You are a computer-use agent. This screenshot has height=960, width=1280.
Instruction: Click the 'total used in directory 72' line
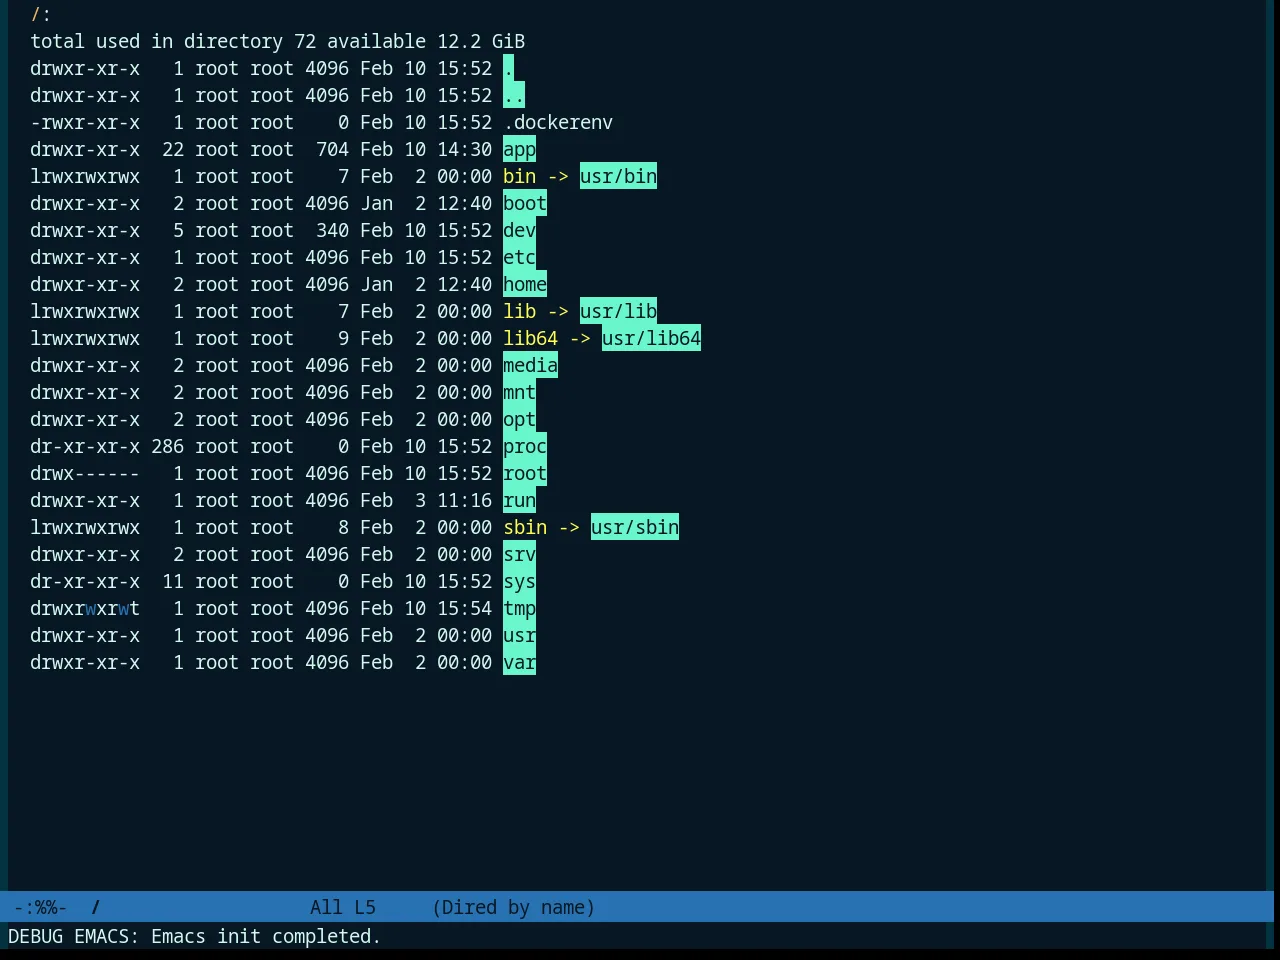pos(173,42)
